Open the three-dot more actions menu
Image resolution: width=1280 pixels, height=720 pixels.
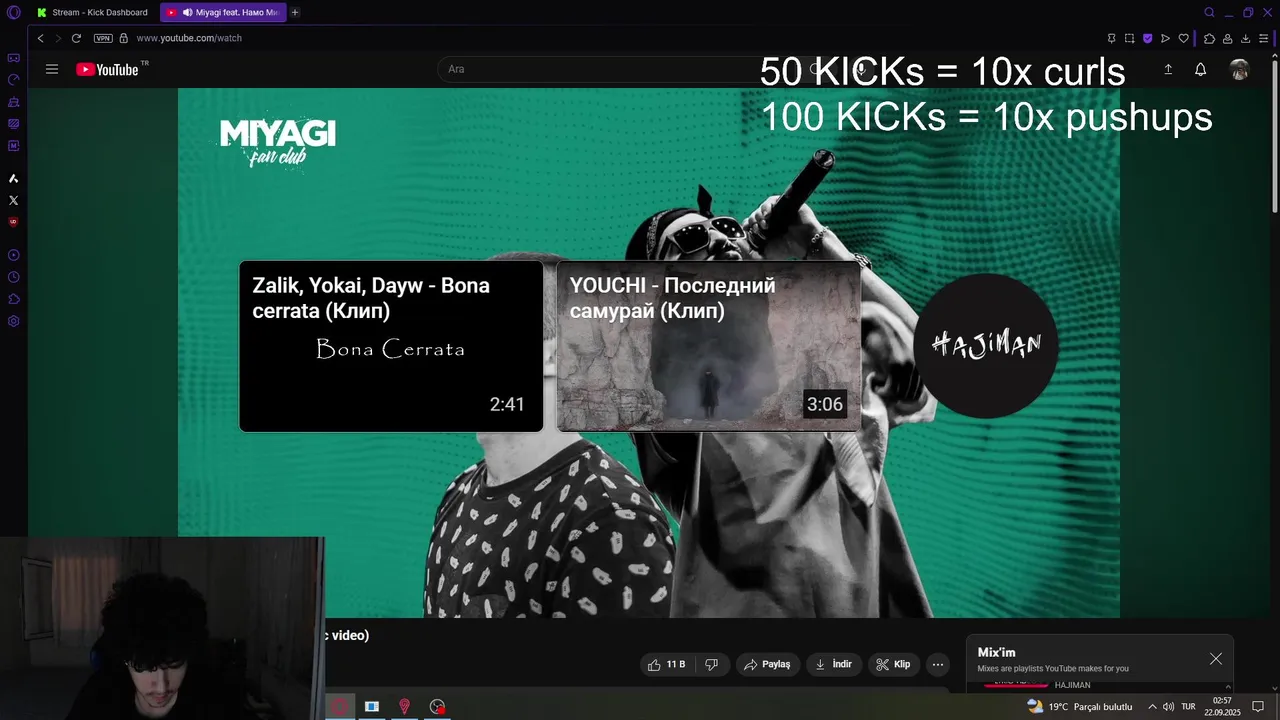[938, 664]
